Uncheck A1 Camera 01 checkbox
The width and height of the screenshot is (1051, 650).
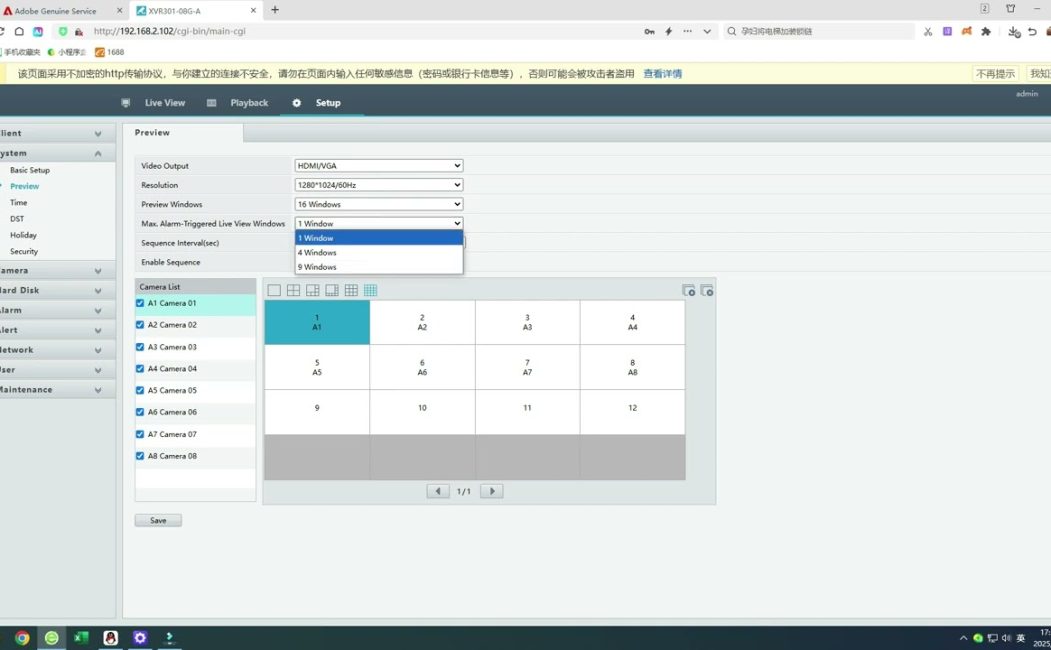pos(141,303)
